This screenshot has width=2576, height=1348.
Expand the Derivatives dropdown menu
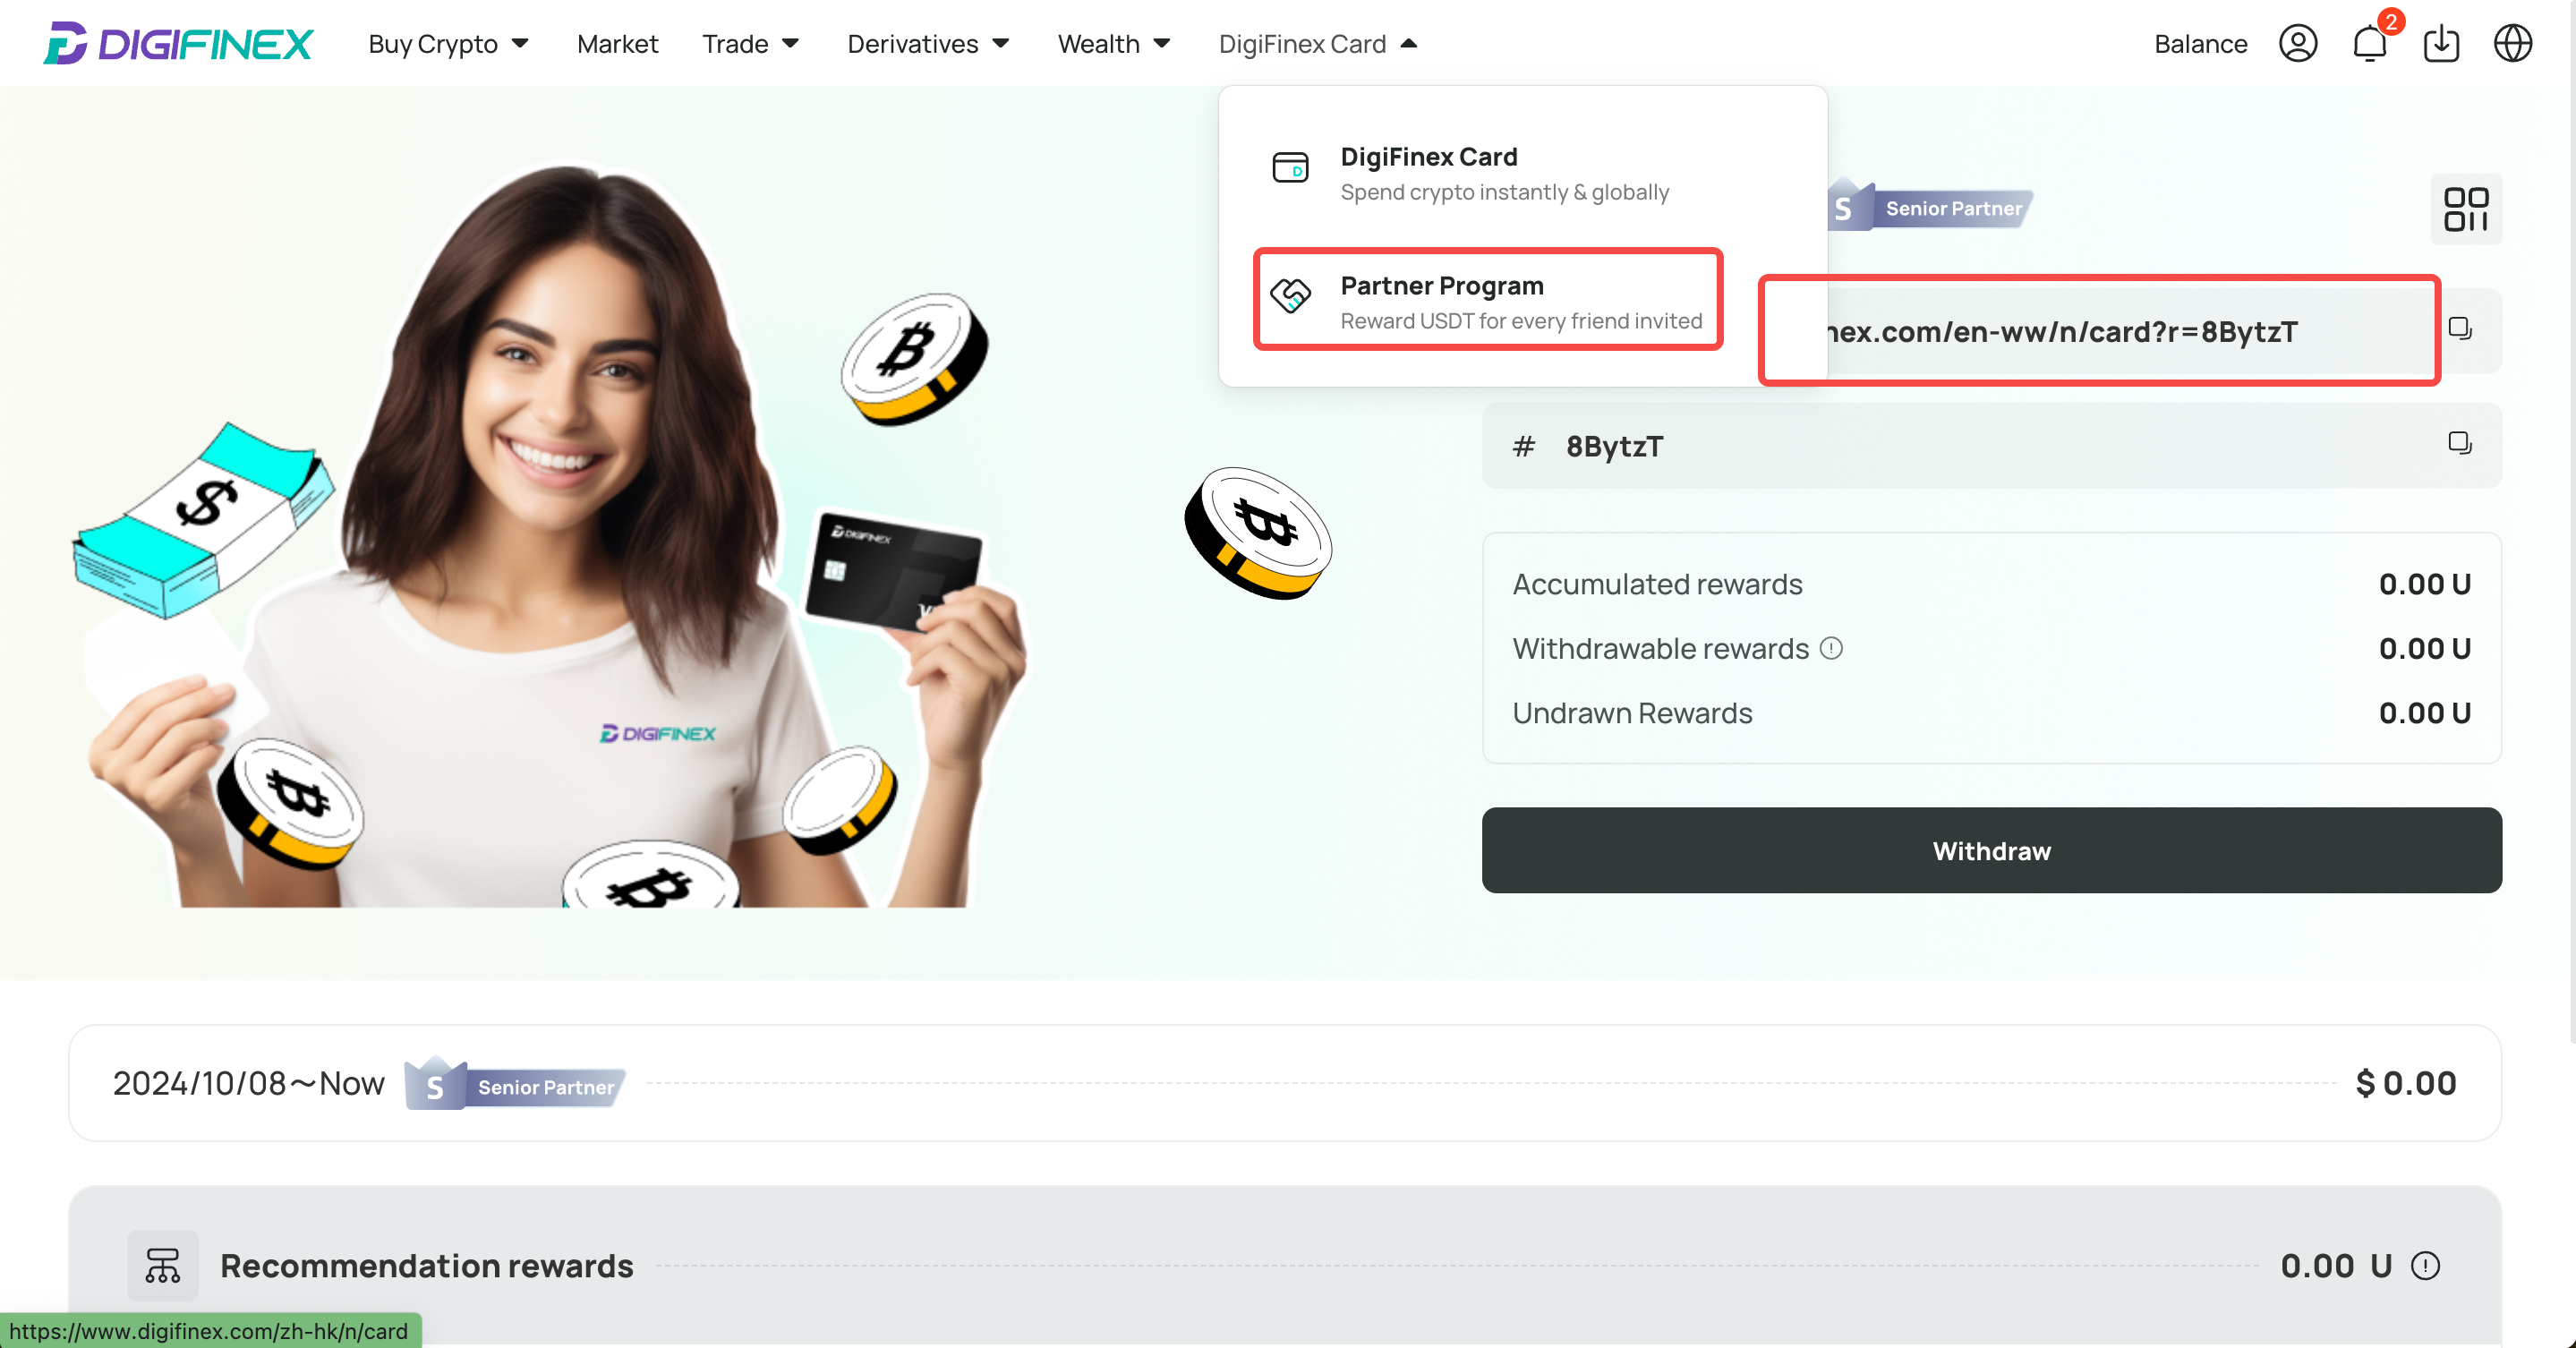928,44
